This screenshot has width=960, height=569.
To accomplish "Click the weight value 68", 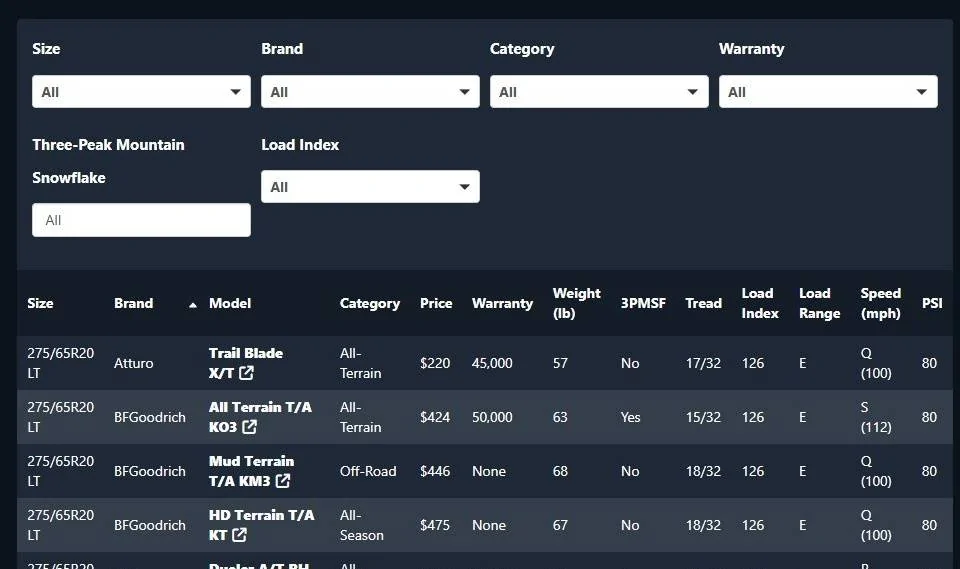I will (560, 471).
